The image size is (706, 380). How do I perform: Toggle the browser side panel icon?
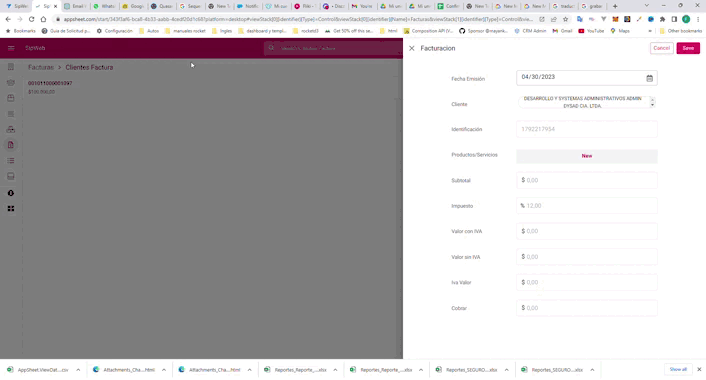pos(674,19)
